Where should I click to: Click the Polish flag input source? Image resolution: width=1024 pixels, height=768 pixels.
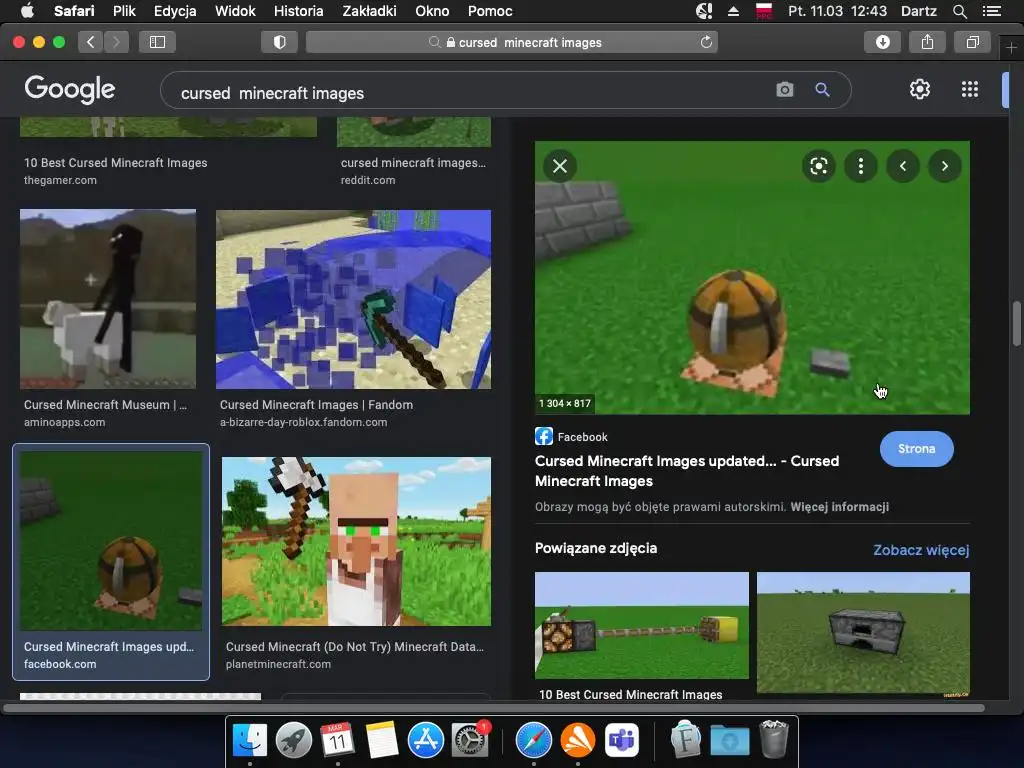[x=763, y=11]
